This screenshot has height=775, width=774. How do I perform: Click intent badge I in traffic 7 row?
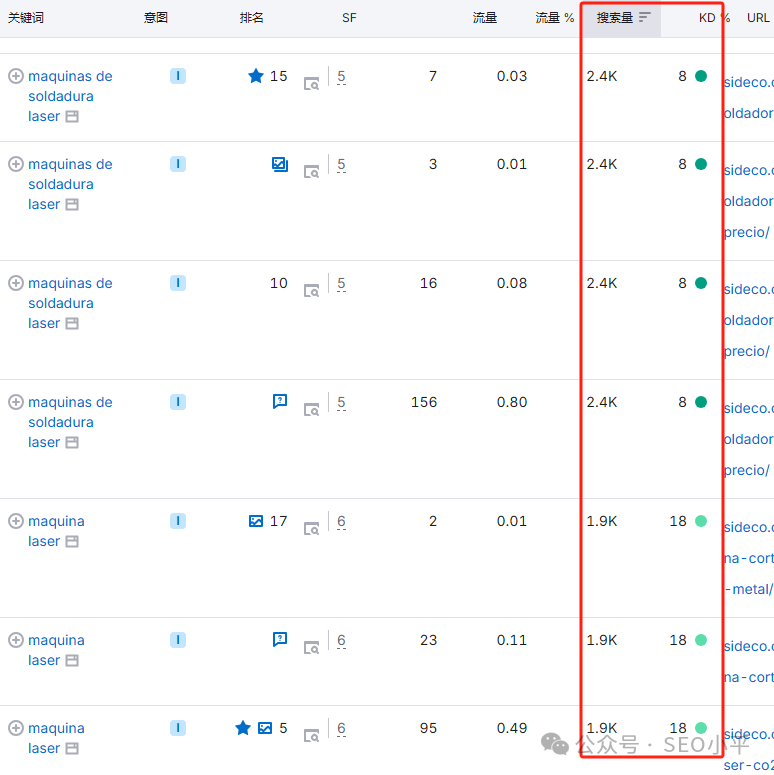pyautogui.click(x=178, y=76)
